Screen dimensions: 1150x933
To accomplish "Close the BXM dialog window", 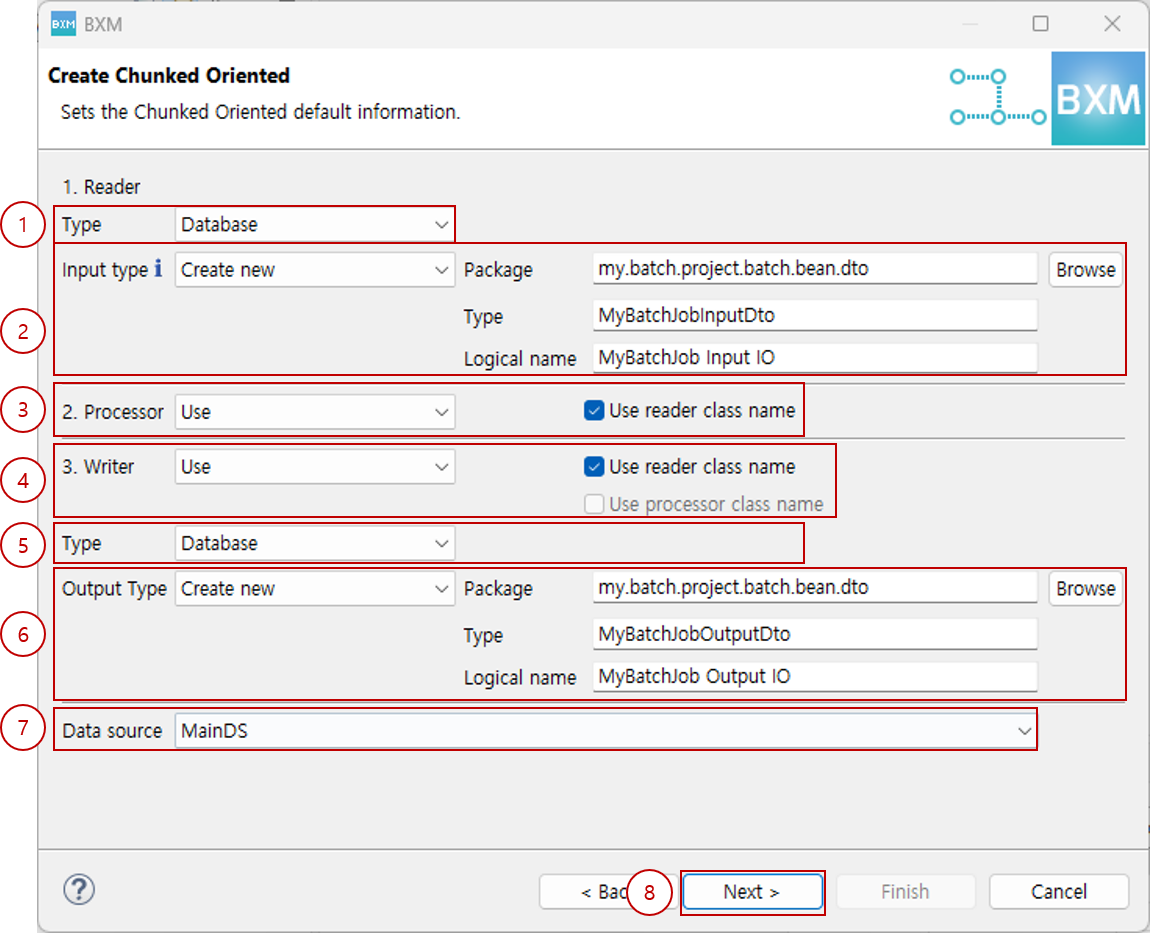I will (1111, 24).
